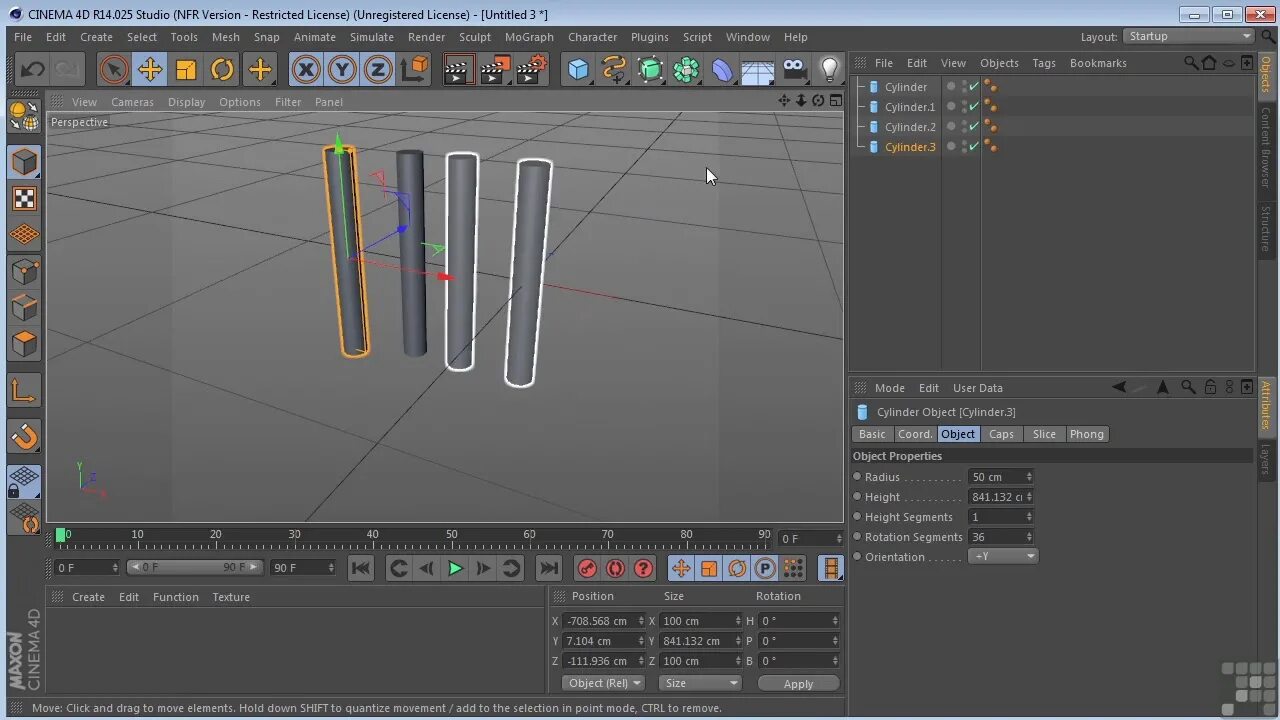Click the preview range slider bar
Screen dimensions: 1280x720
(x=195, y=567)
